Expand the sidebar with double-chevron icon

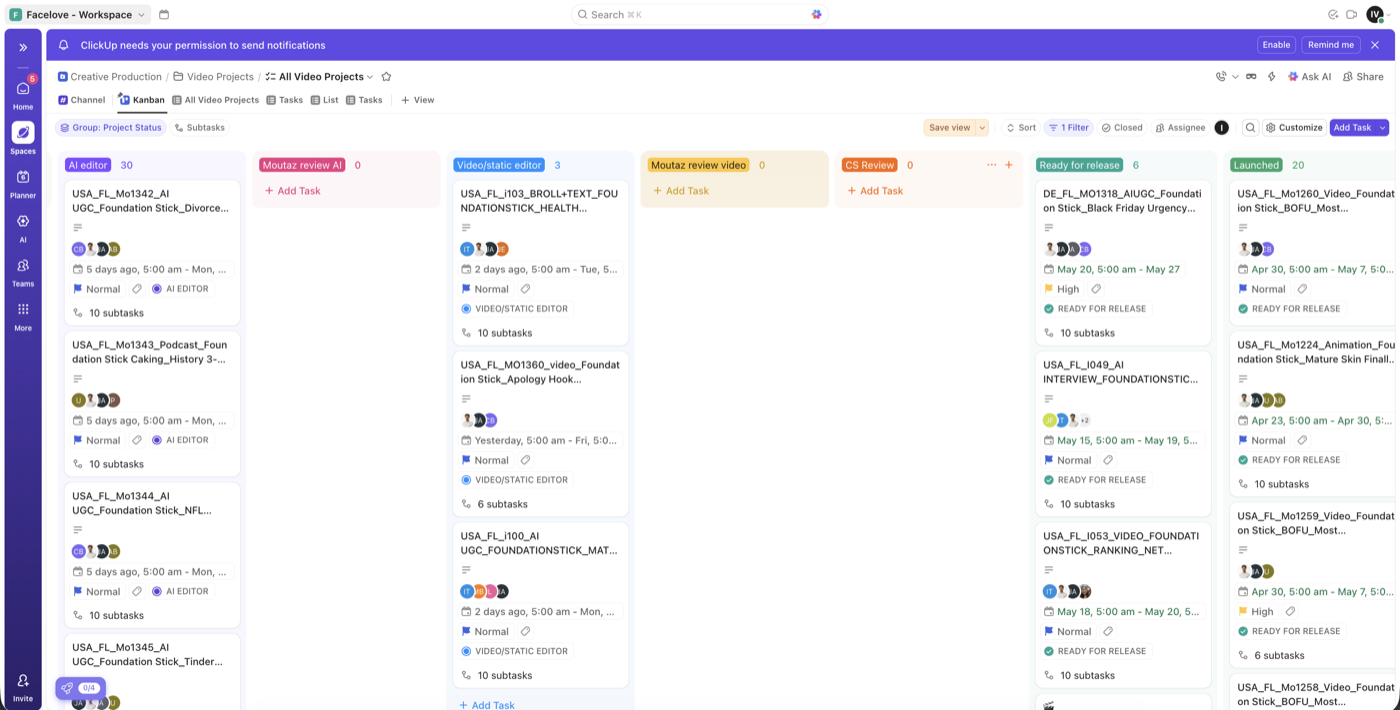click(x=23, y=47)
